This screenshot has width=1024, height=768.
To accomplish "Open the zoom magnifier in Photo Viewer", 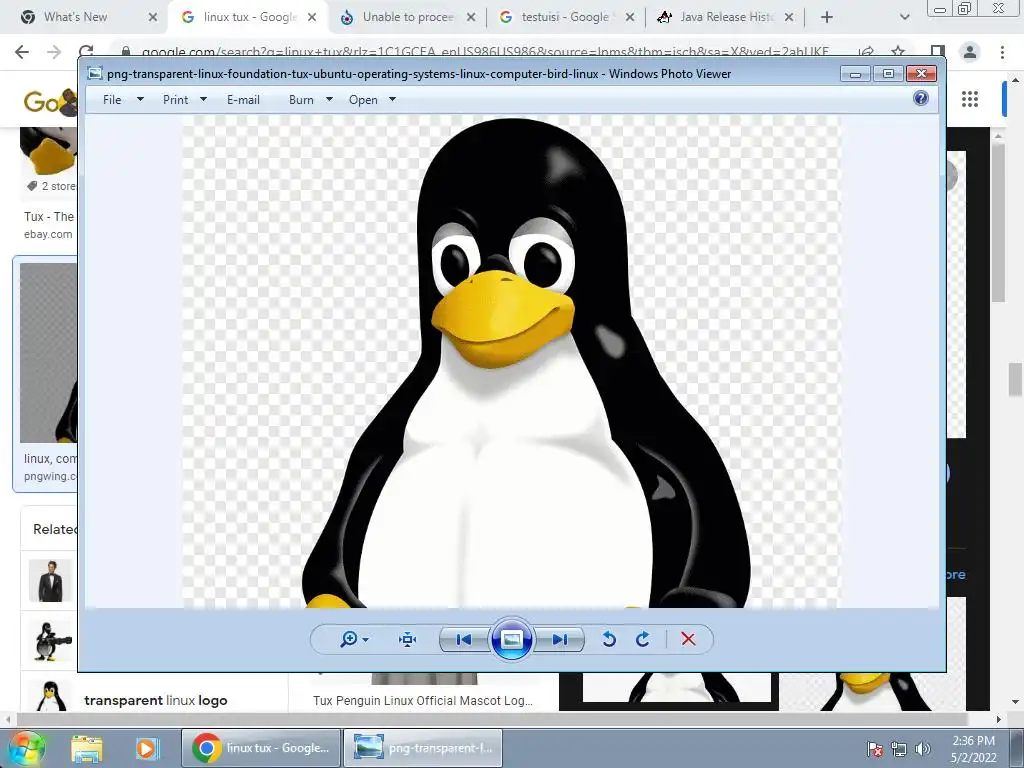I will (x=349, y=639).
